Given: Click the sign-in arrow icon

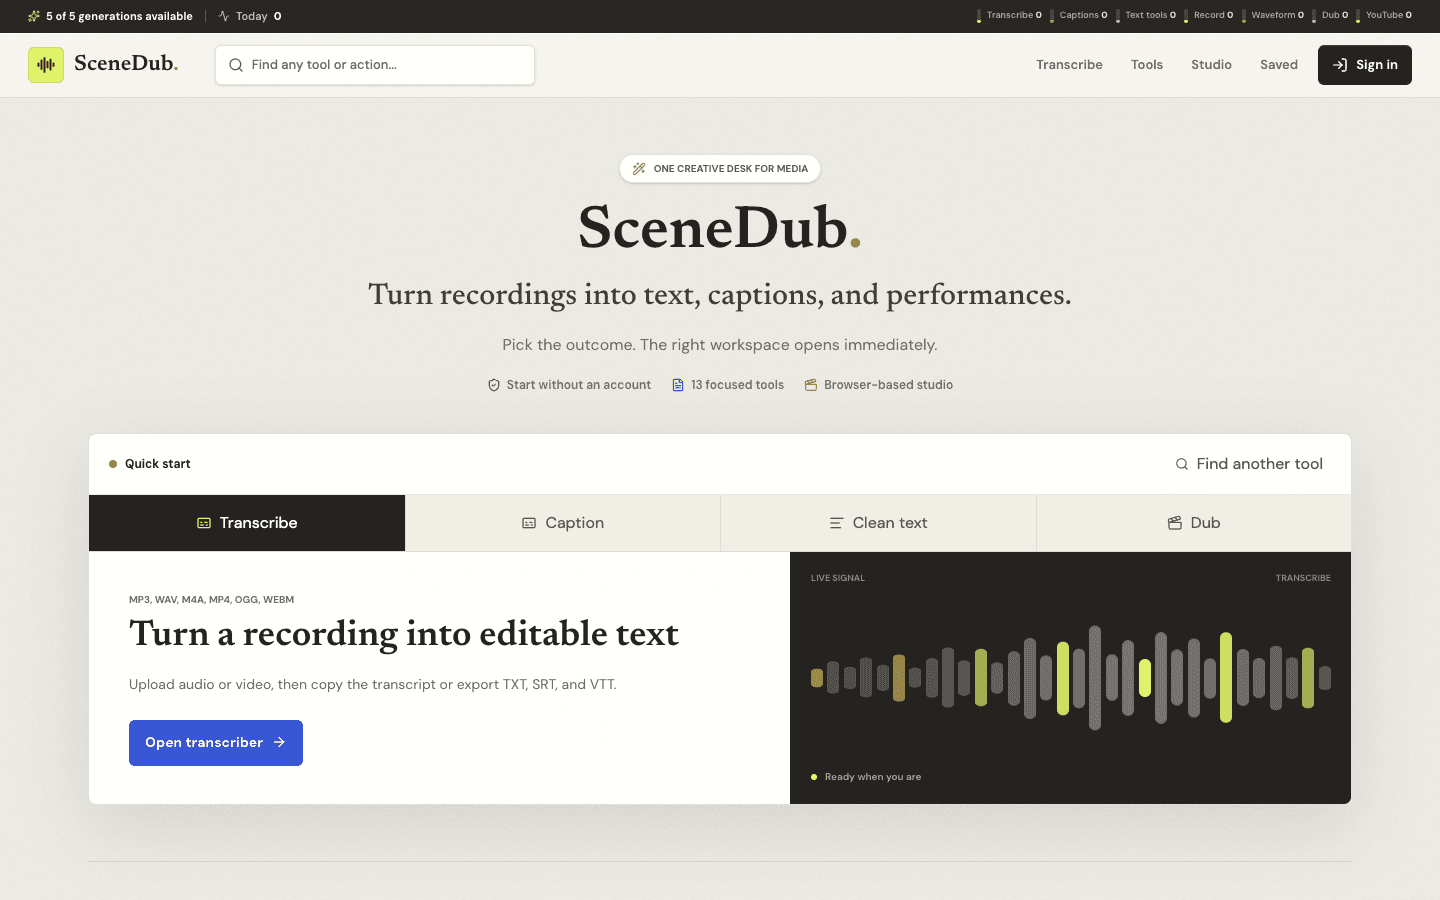Looking at the screenshot, I should coord(1340,65).
